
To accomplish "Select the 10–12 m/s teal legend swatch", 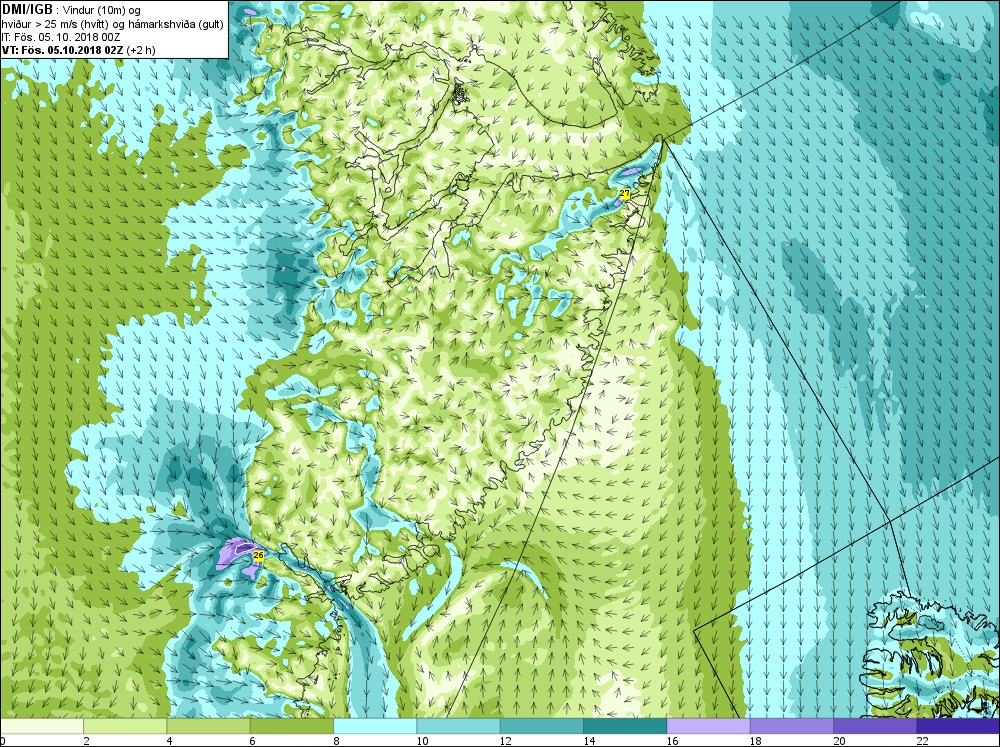I will (458, 726).
